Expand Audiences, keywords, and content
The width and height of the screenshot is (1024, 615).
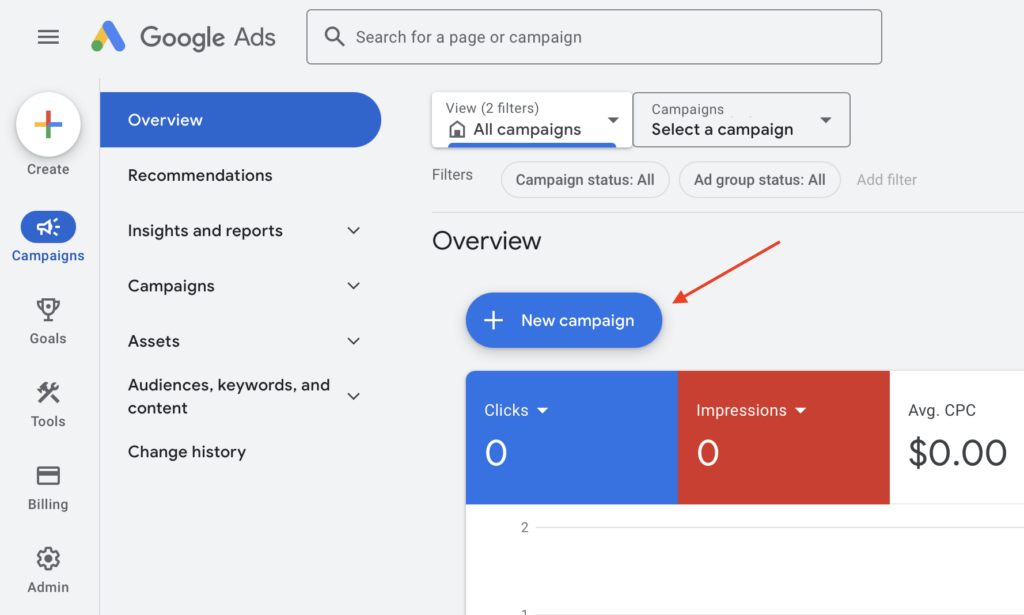coord(229,396)
